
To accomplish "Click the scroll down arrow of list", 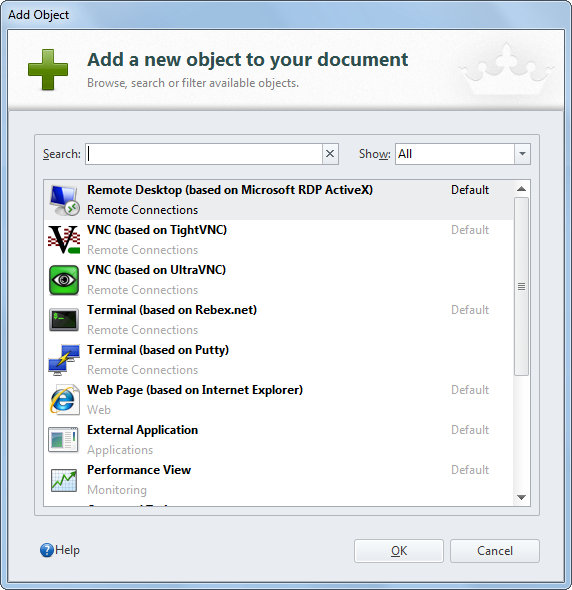I will click(521, 497).
